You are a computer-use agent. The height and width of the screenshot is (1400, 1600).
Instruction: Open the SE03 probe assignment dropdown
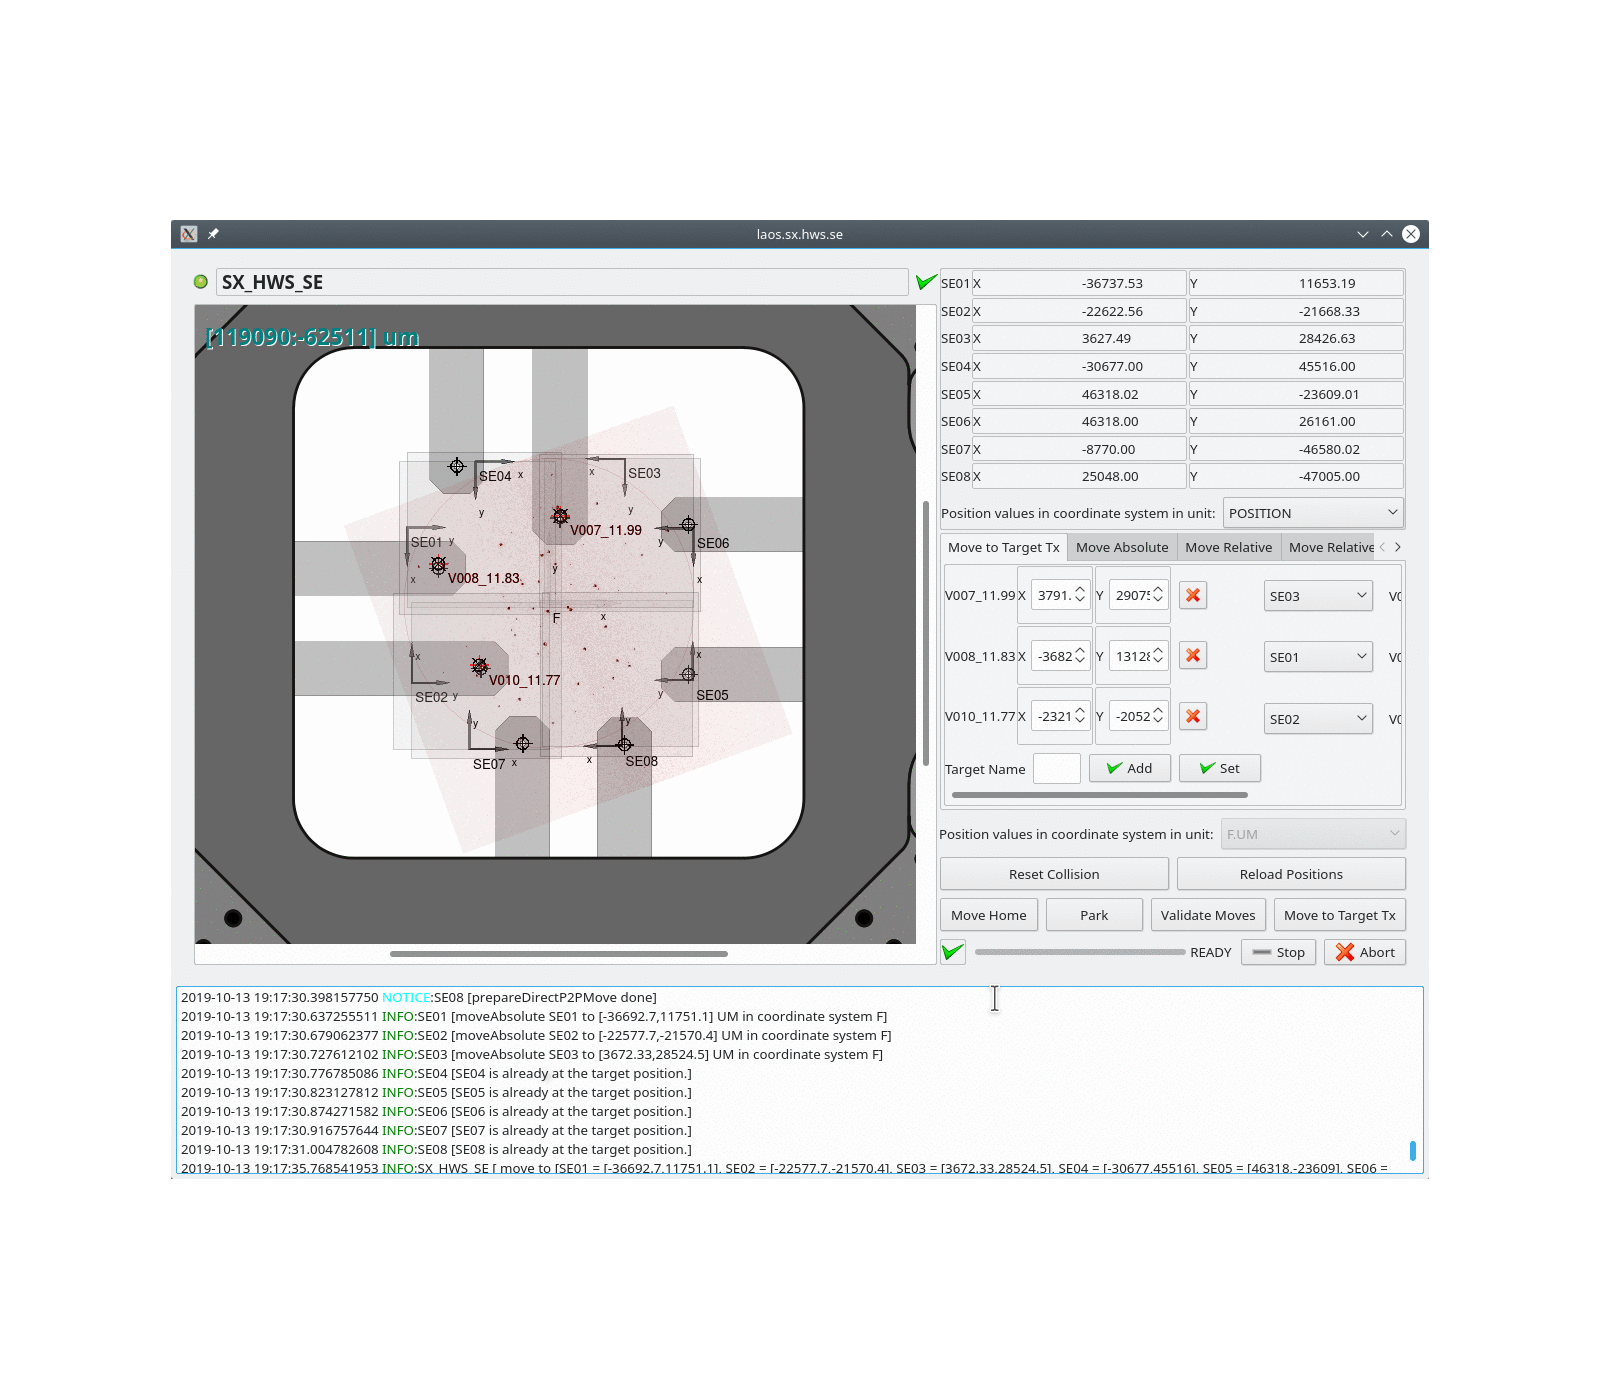1317,596
